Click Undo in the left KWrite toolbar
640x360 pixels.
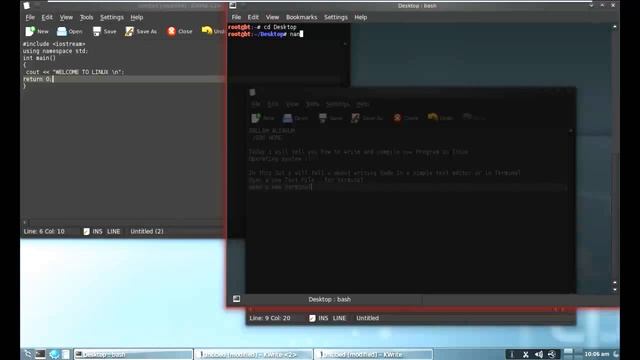[x=213, y=31]
